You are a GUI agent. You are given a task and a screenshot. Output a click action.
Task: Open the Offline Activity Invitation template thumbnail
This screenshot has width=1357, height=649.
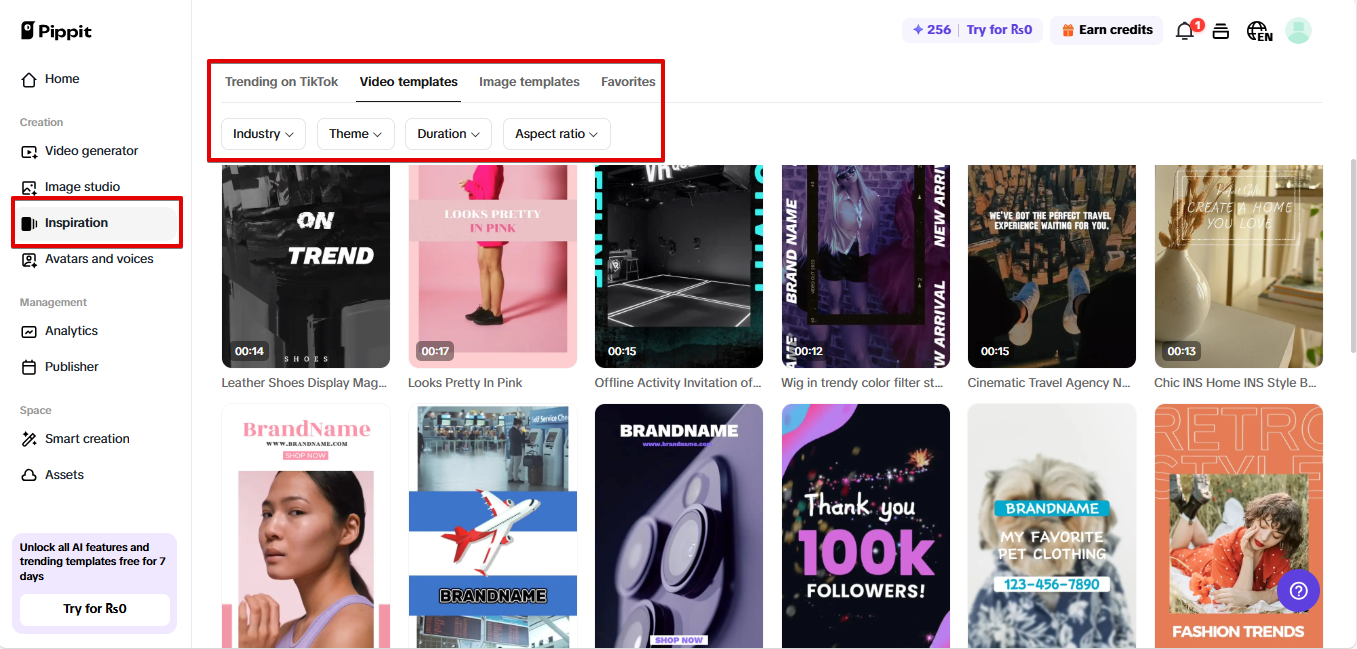[x=679, y=266]
